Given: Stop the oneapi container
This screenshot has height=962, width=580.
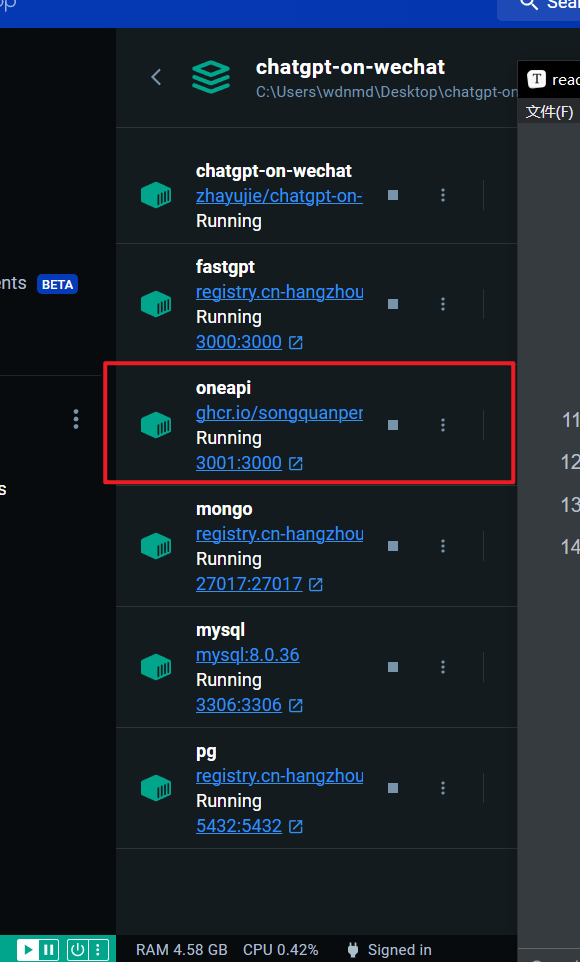Looking at the screenshot, I should coord(393,425).
